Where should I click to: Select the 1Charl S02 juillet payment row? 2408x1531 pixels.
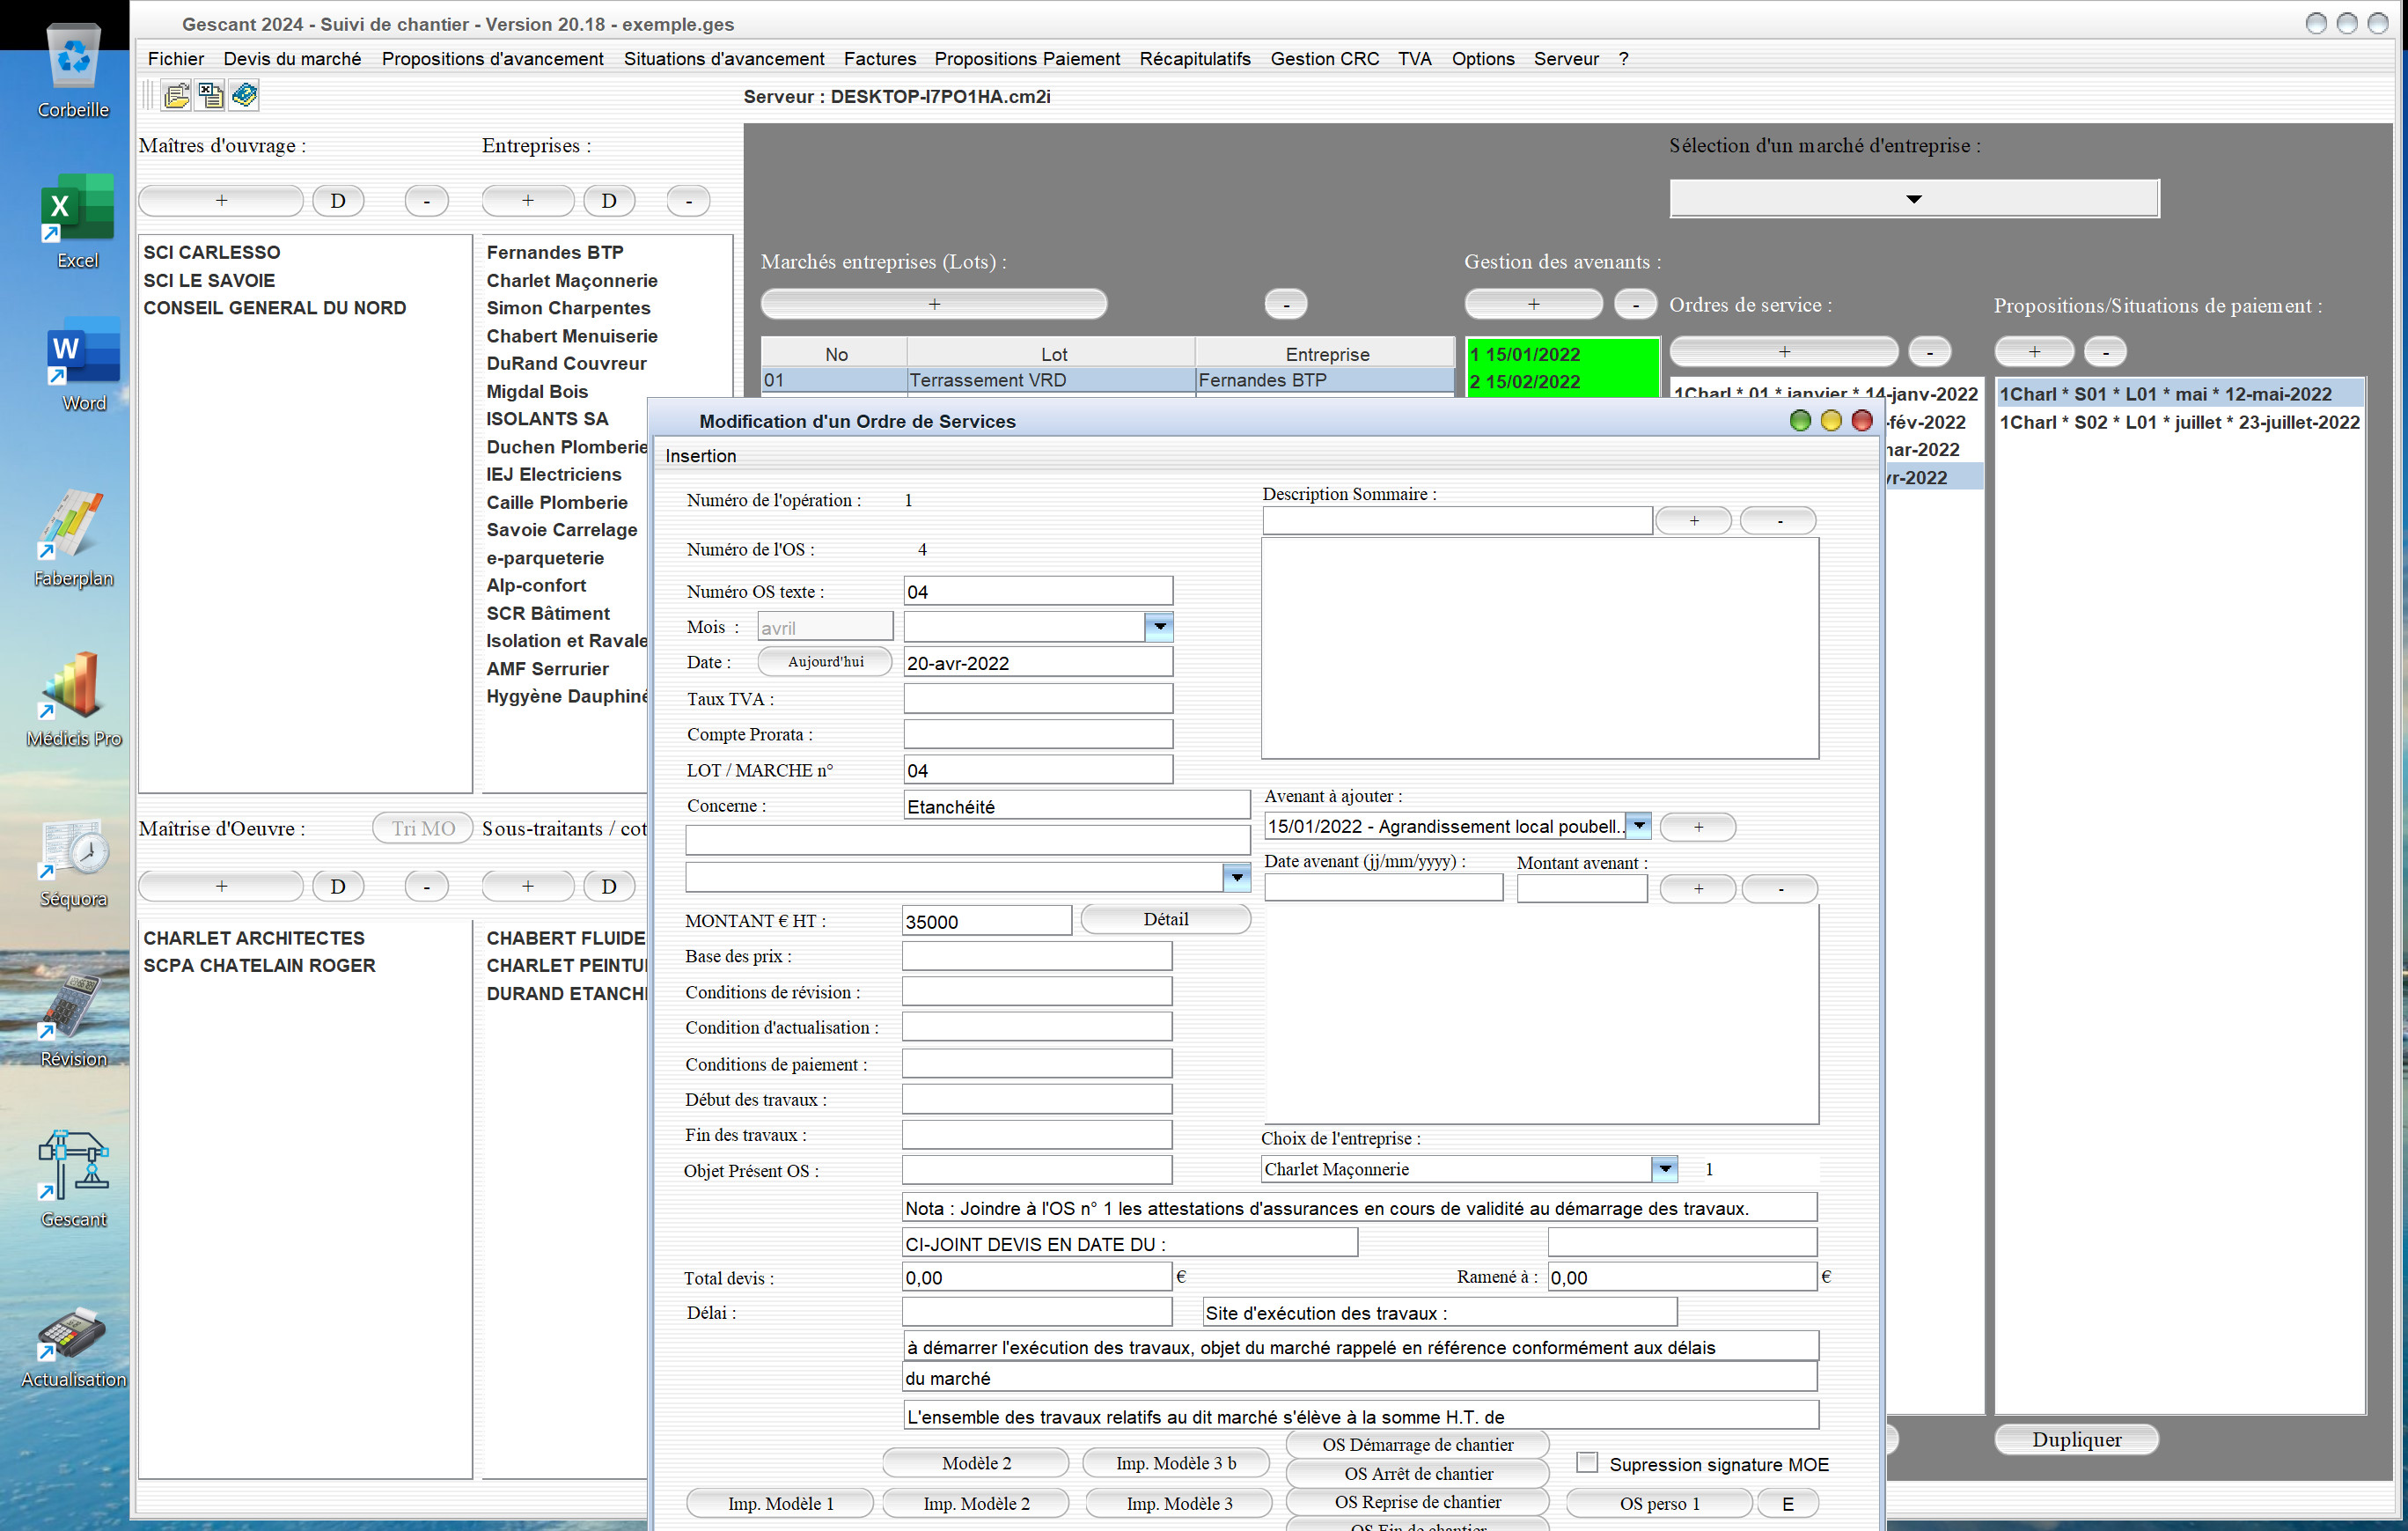(x=2179, y=422)
